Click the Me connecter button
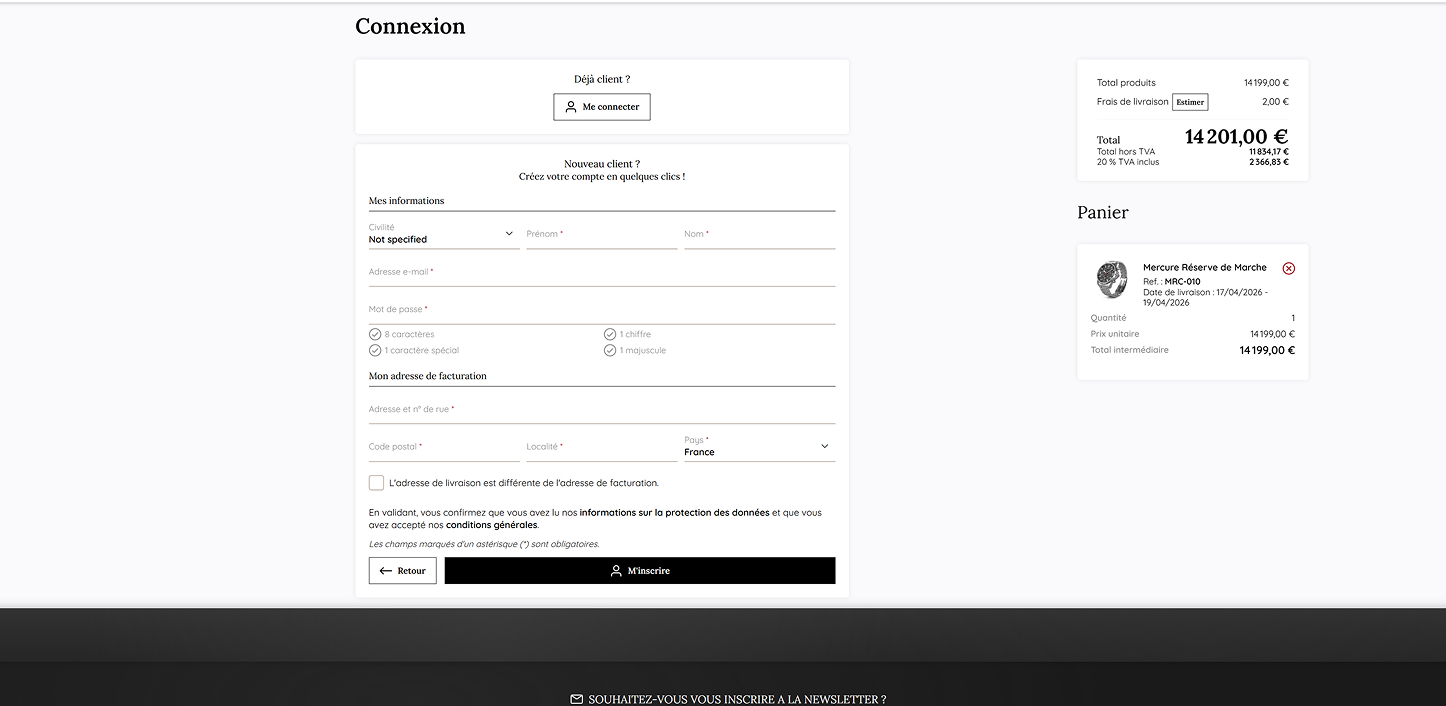 point(601,106)
